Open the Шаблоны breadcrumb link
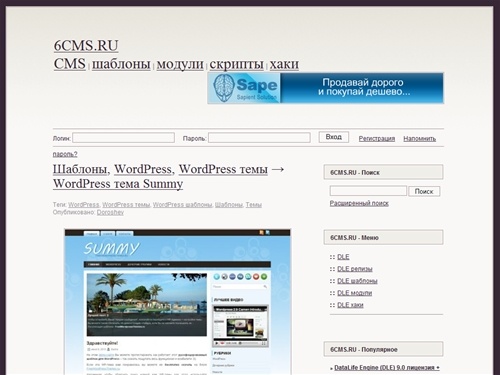Image resolution: width=500 pixels, height=375 pixels. [x=80, y=169]
